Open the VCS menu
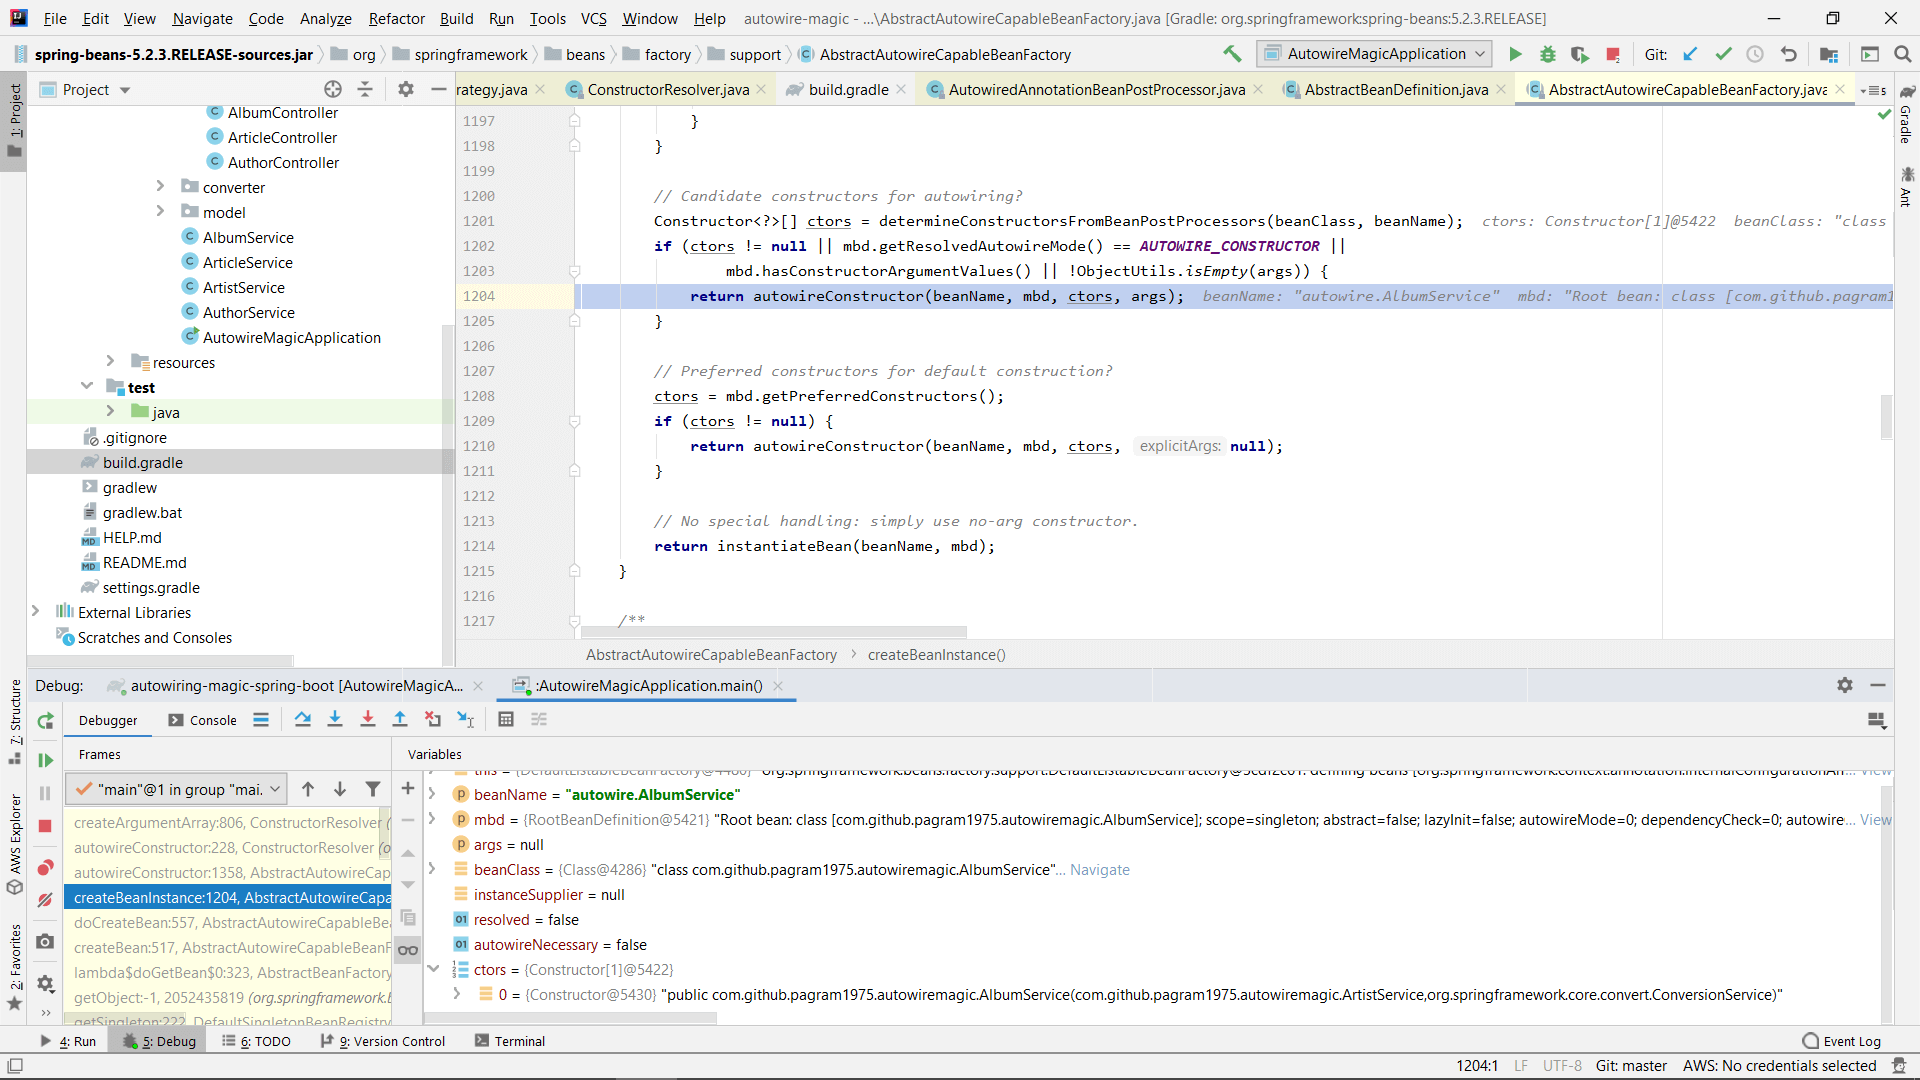 [x=593, y=18]
